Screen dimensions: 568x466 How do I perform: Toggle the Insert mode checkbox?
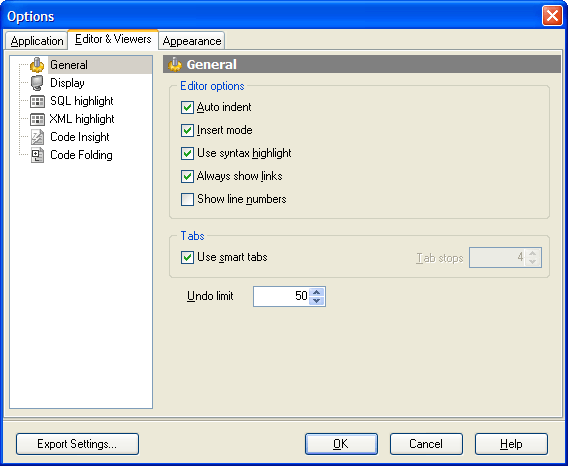187,130
